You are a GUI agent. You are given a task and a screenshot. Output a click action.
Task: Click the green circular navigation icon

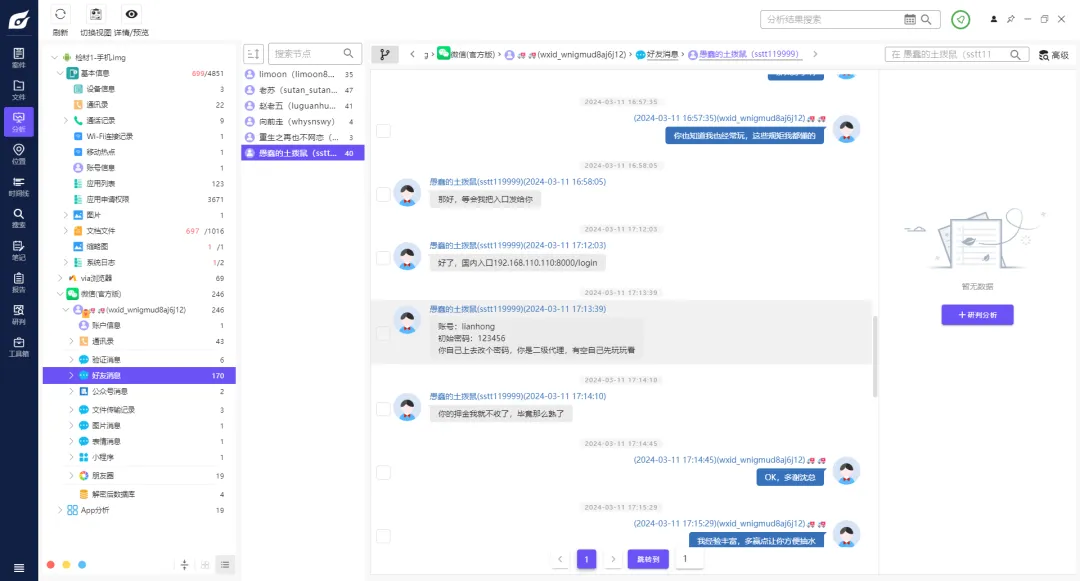click(960, 19)
